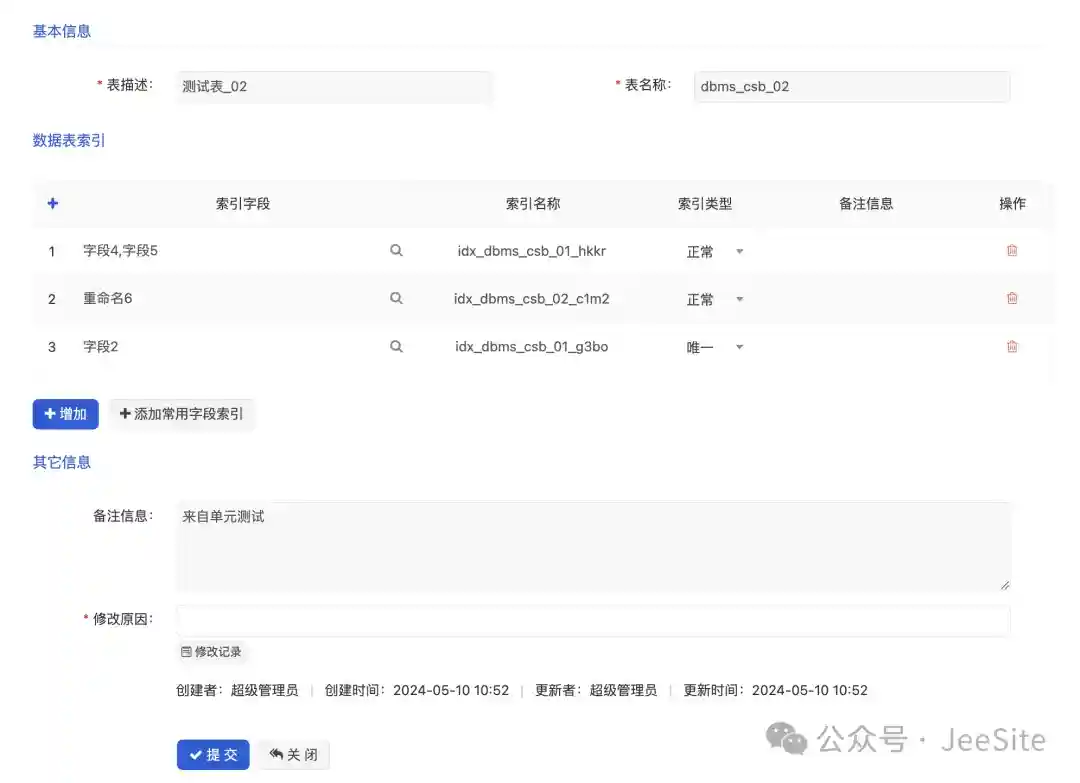The image size is (1080, 783).
Task: Click 添加常用字段索引 button
Action: pos(181,414)
